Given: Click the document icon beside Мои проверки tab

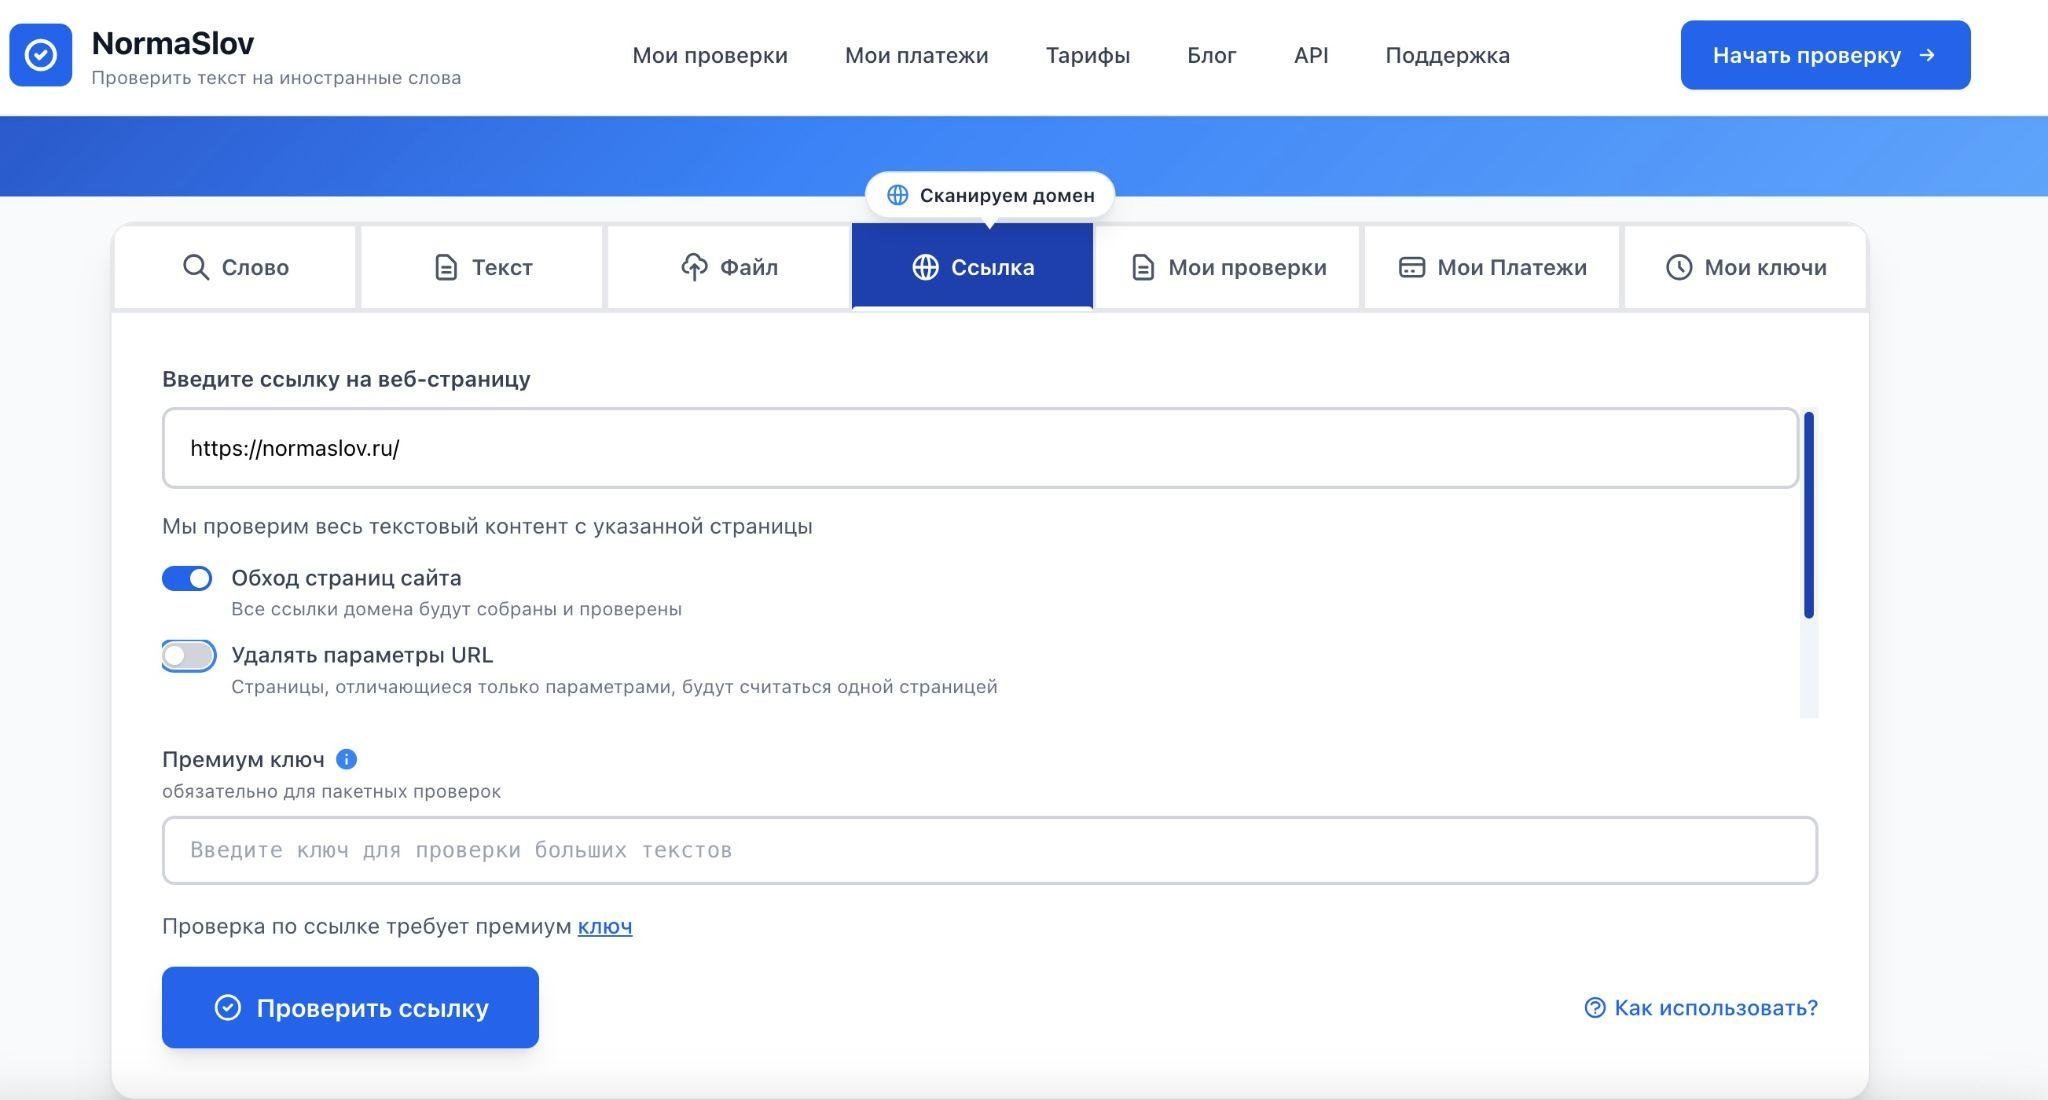Looking at the screenshot, I should pyautogui.click(x=1143, y=267).
